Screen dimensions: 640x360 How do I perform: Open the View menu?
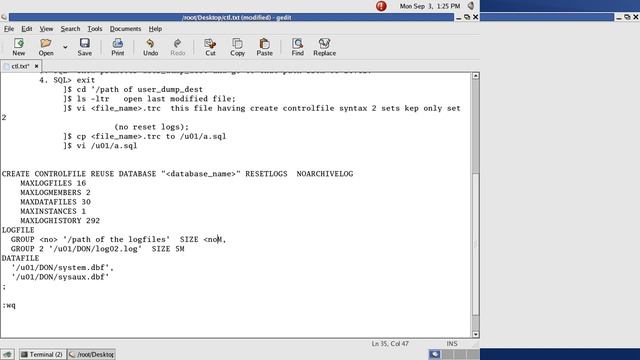[46, 29]
